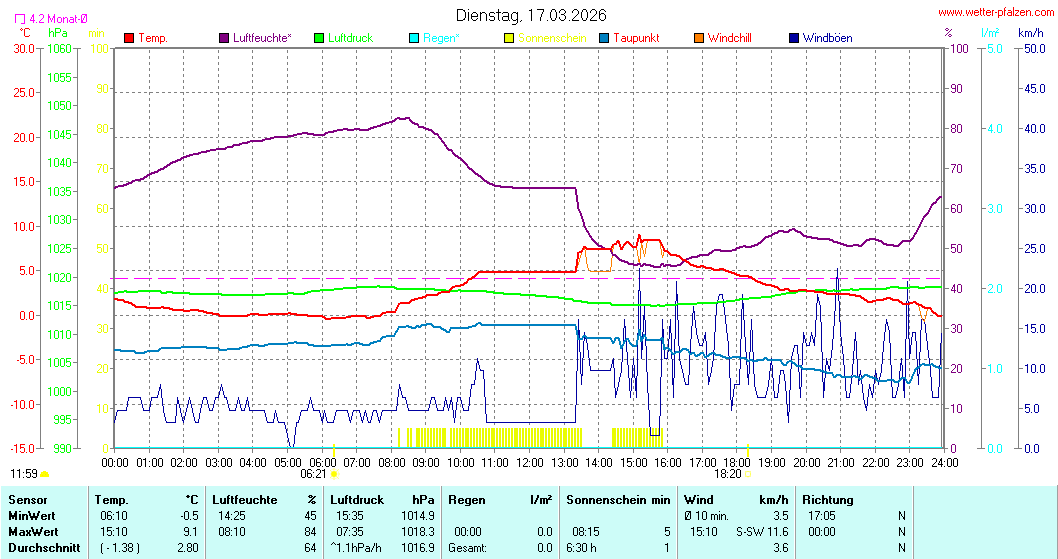Image resolution: width=1058 pixels, height=559 pixels.
Task: Click the sunrise sun icon beside 06:21
Action: [x=335, y=474]
